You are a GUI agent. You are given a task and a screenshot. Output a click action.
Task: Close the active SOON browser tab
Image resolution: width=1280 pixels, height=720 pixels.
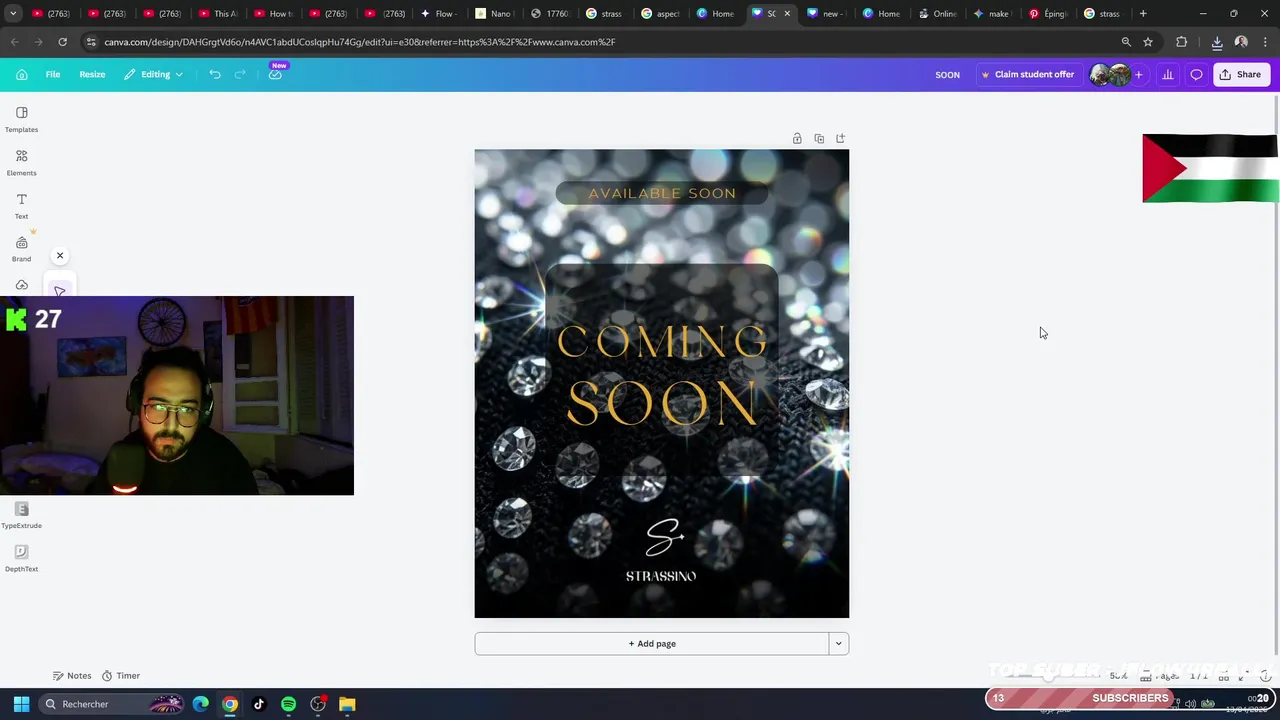click(x=787, y=14)
